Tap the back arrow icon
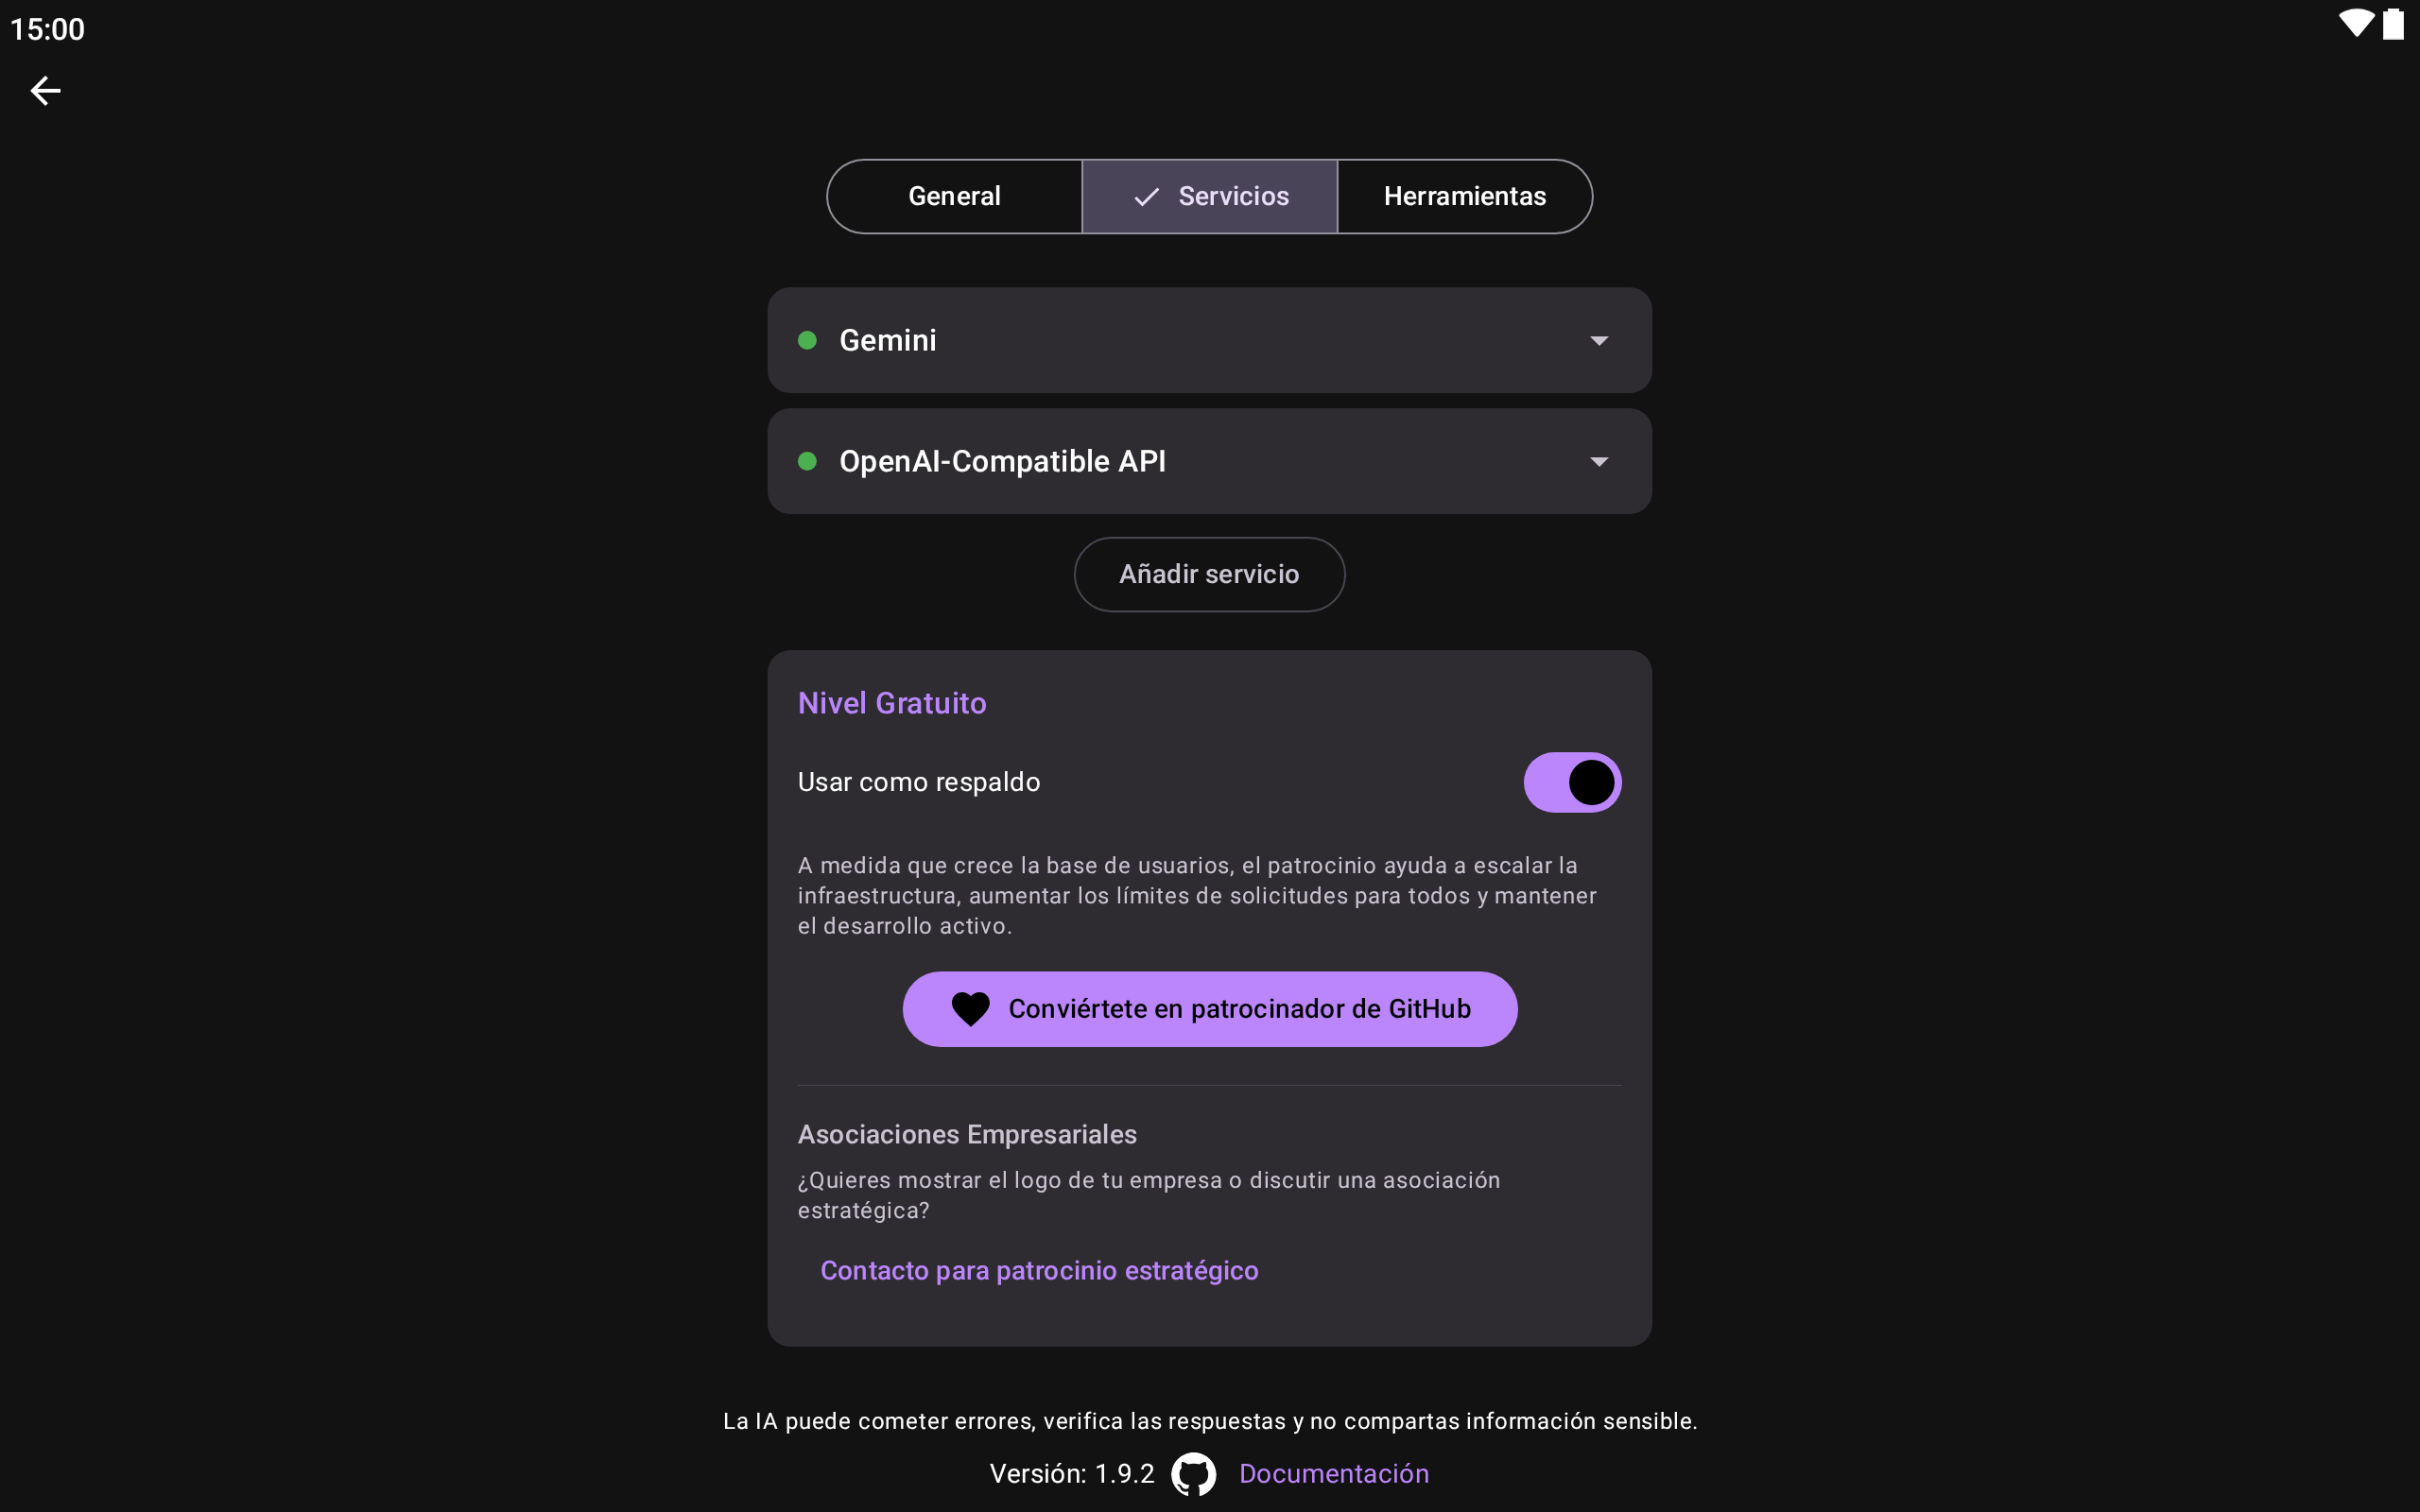2420x1512 pixels. (45, 91)
